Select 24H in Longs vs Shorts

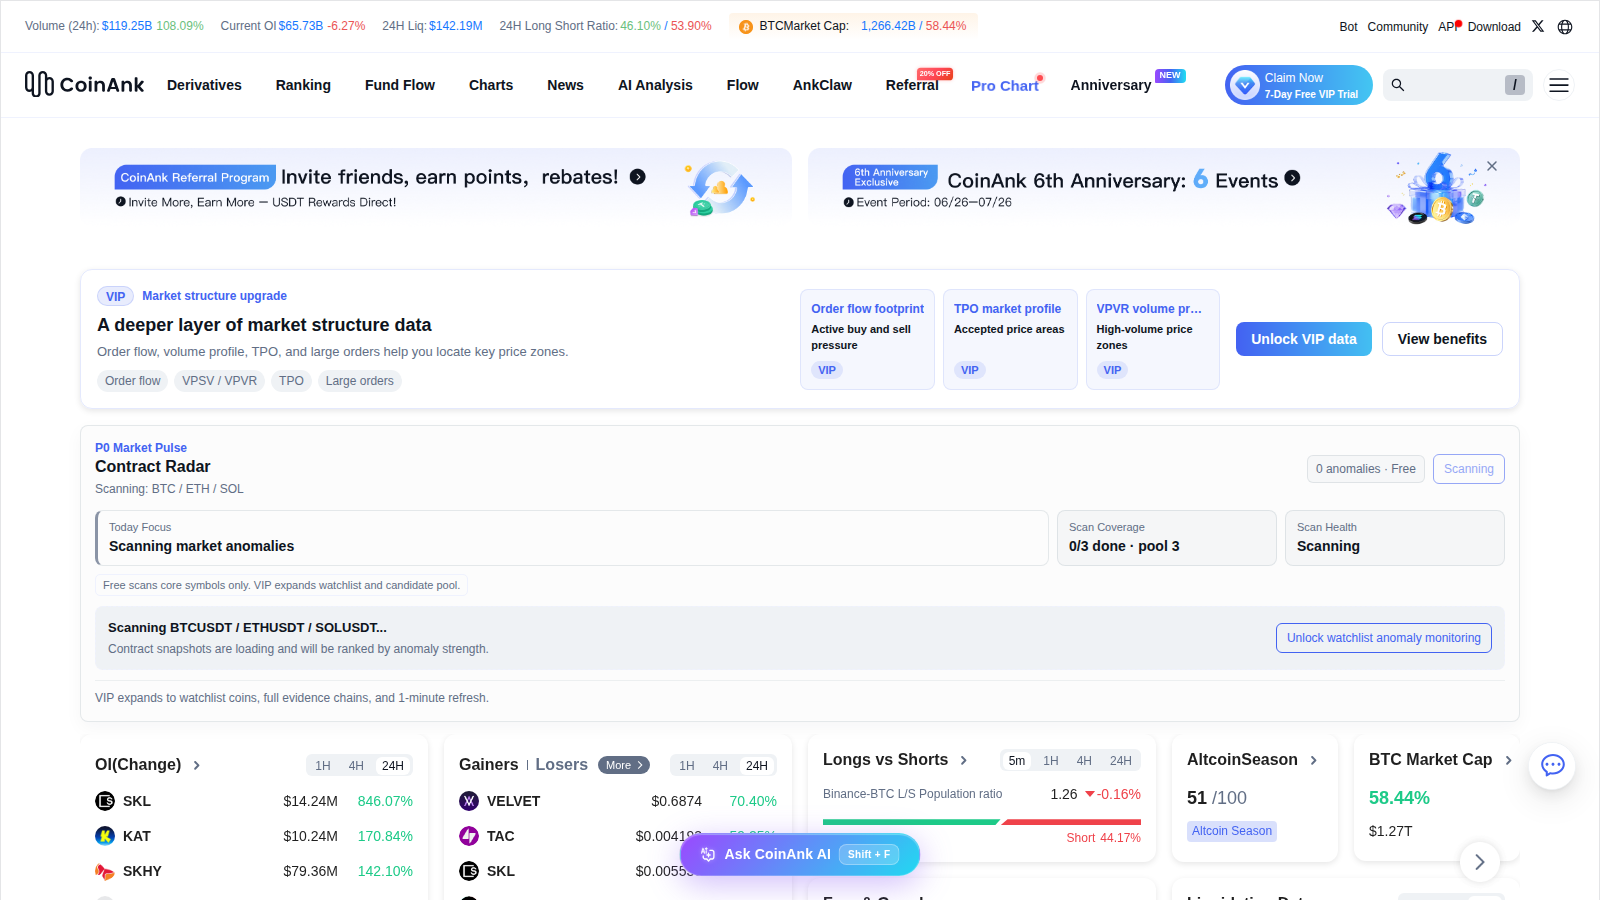point(1121,761)
